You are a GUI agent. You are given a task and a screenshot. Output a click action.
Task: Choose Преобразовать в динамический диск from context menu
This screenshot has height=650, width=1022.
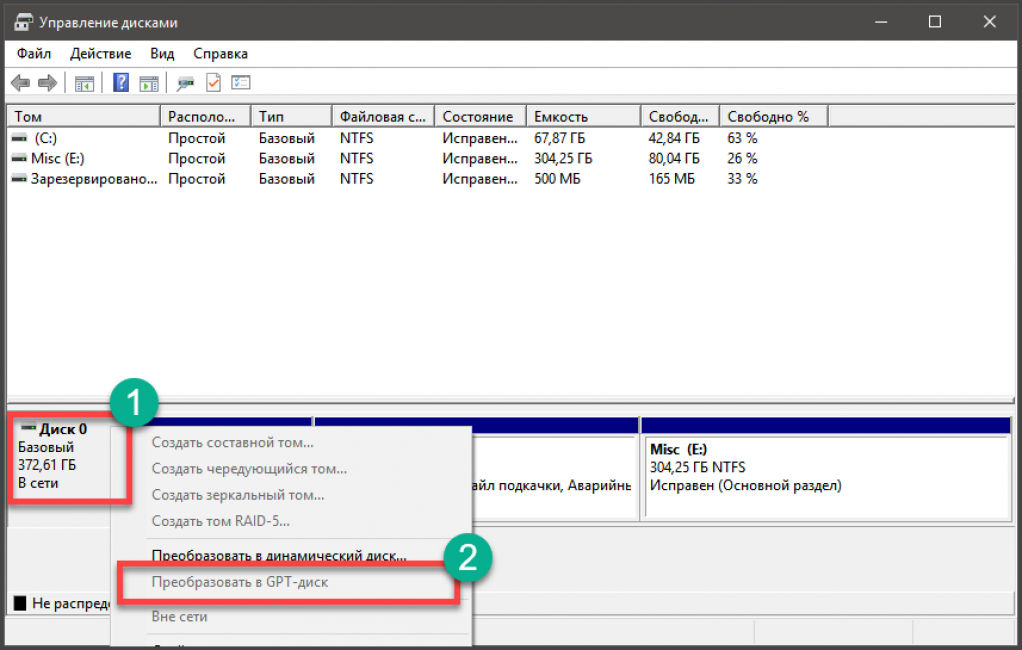point(278,555)
